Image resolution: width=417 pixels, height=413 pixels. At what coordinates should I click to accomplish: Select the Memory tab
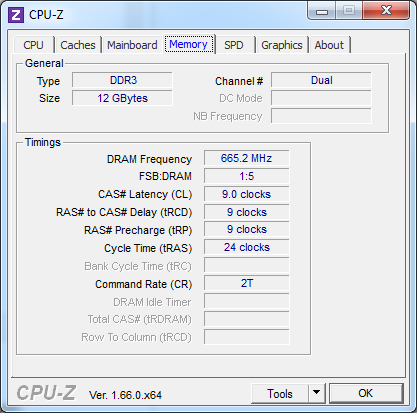point(189,44)
